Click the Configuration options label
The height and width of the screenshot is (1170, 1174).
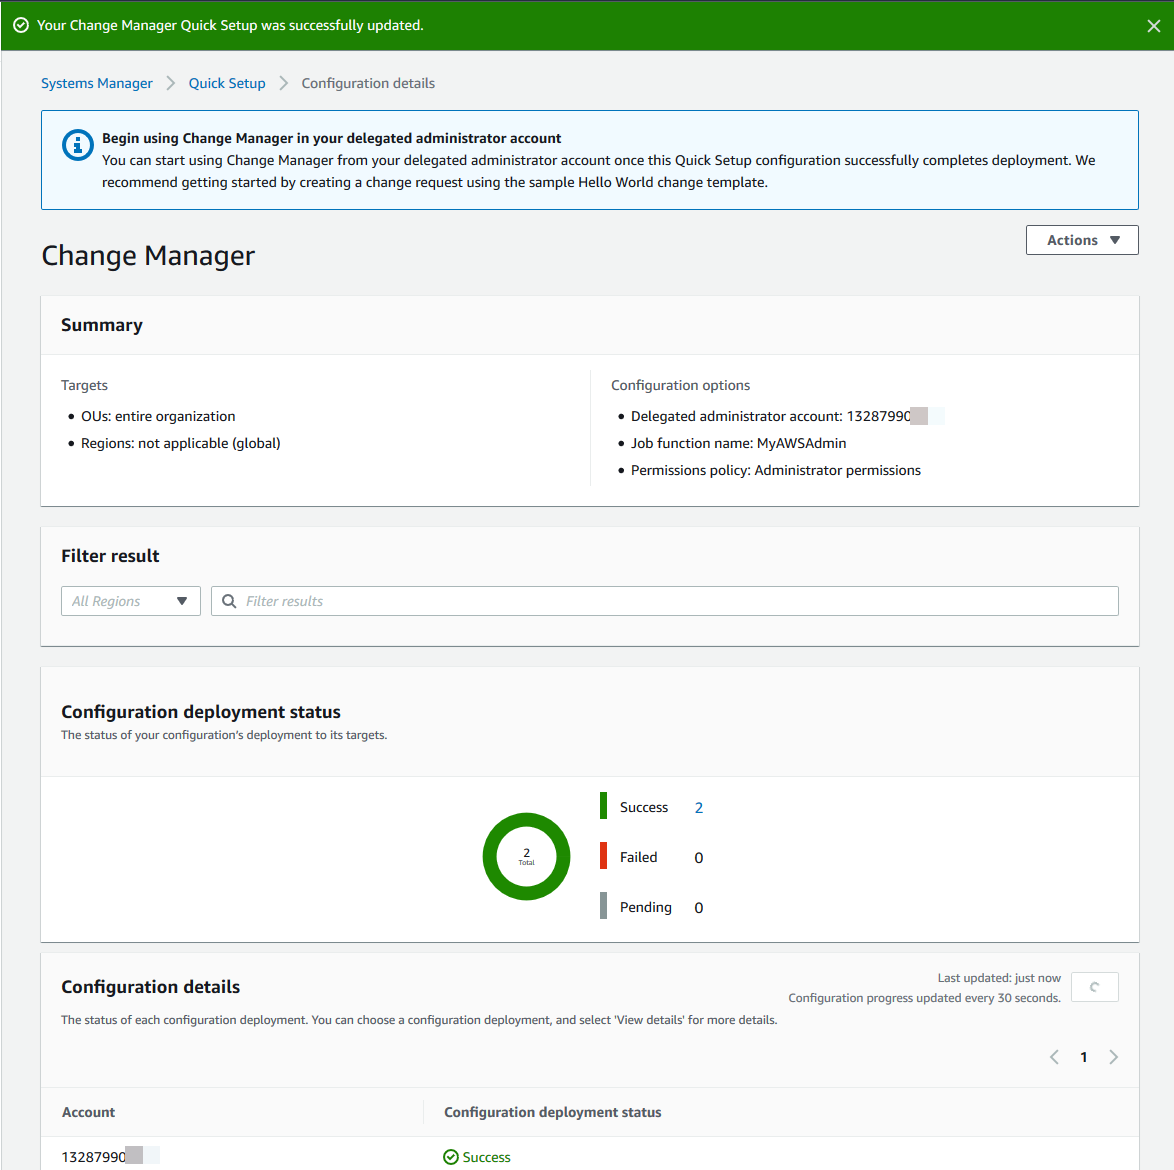tap(681, 386)
